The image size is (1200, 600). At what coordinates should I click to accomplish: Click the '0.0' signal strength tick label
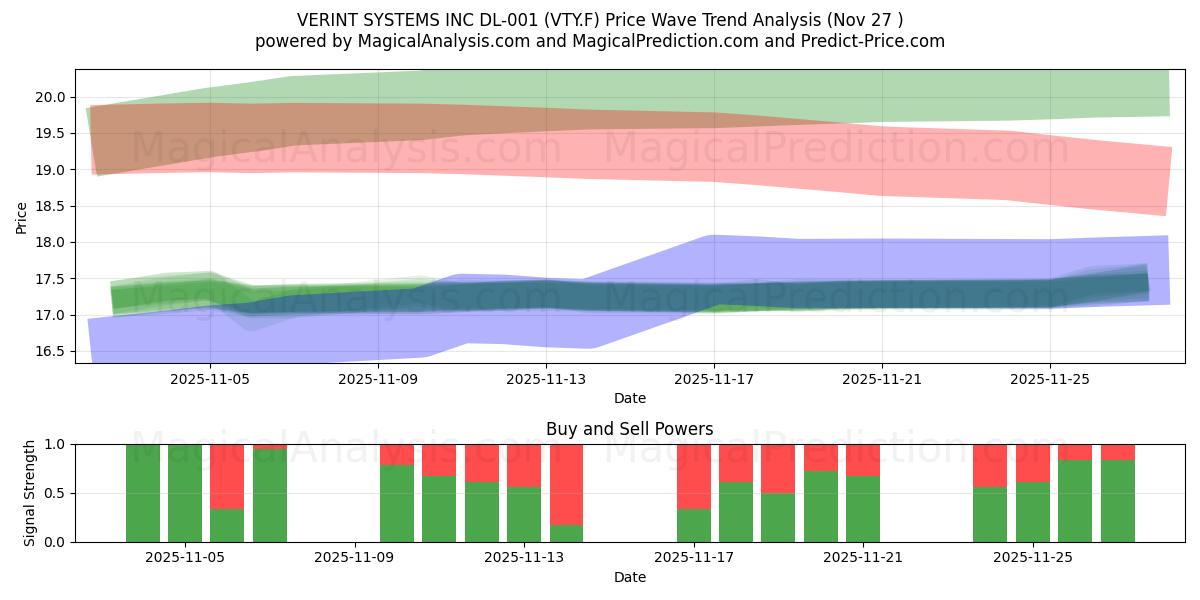click(x=56, y=542)
